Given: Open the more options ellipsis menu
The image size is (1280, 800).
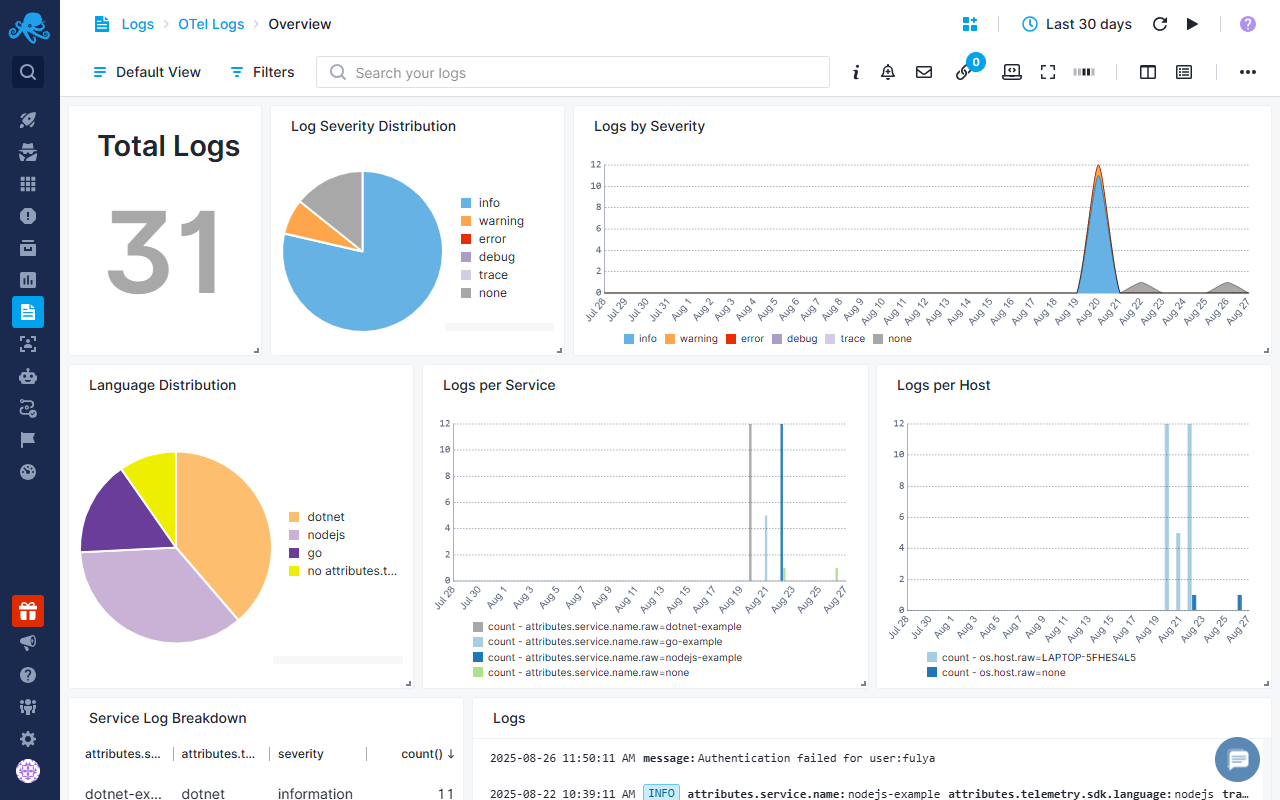Looking at the screenshot, I should point(1247,72).
